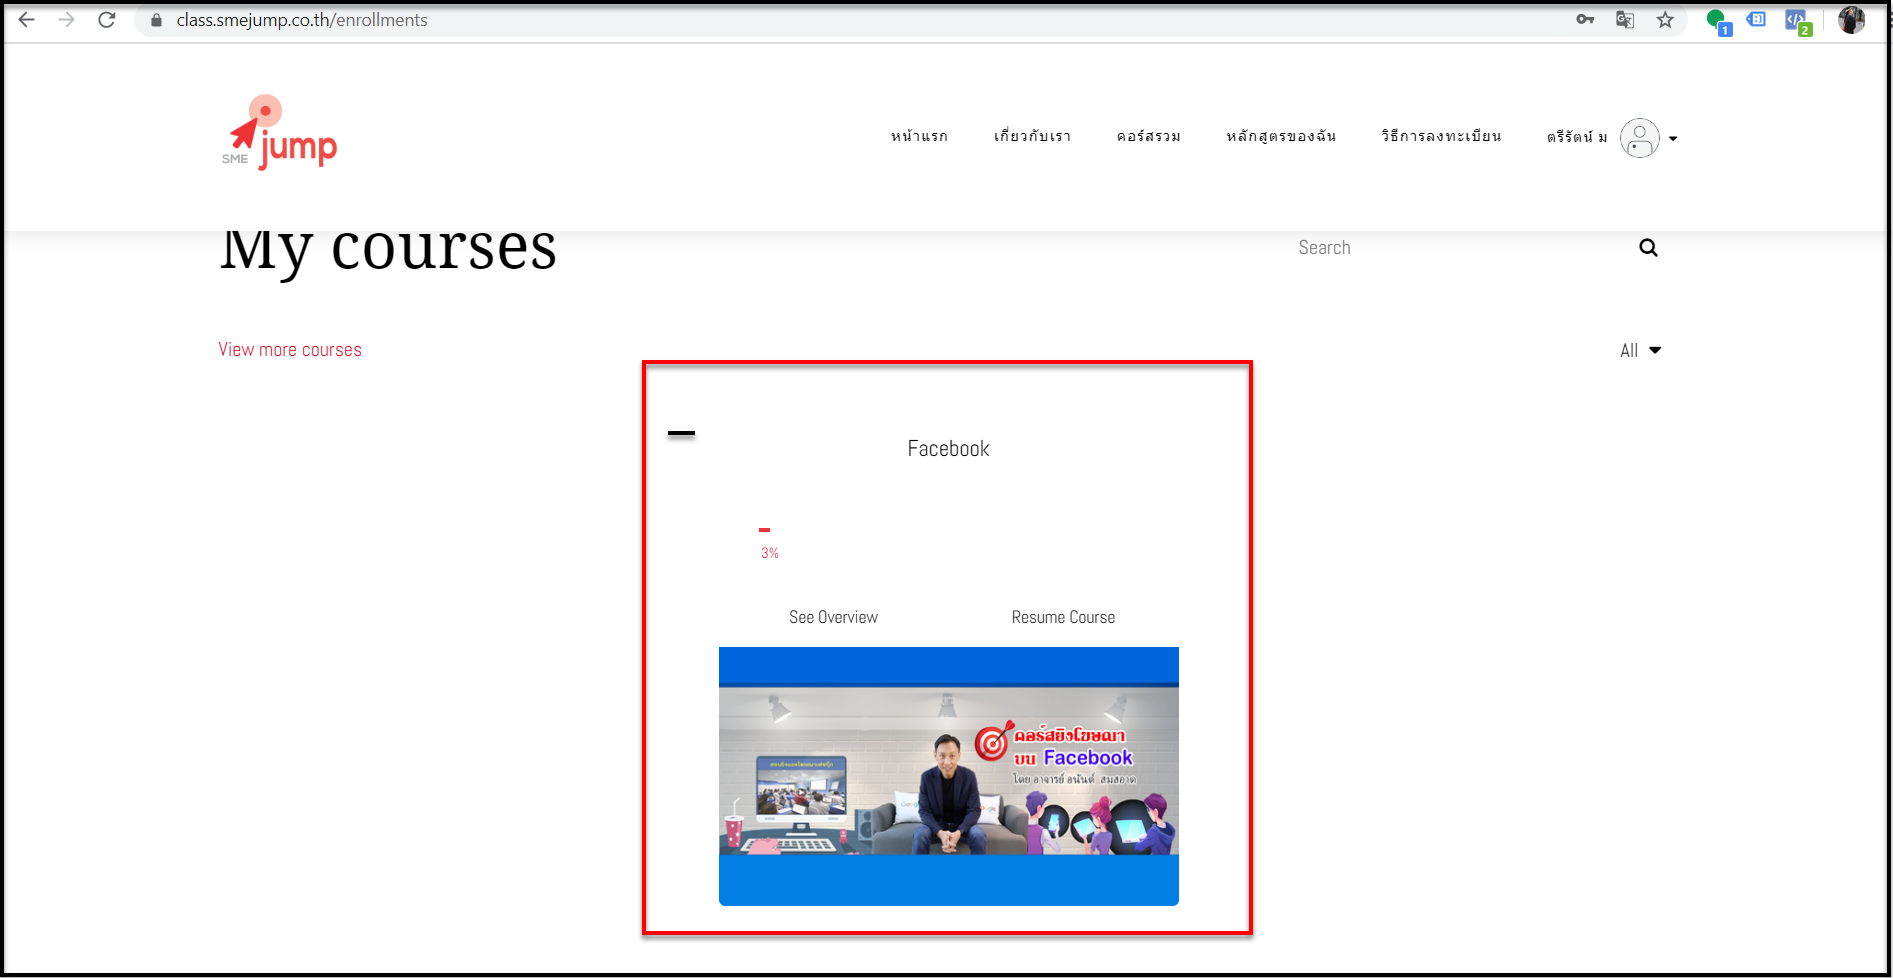Click the My courses heading
Viewport: 1893px width, 978px height.
388,250
